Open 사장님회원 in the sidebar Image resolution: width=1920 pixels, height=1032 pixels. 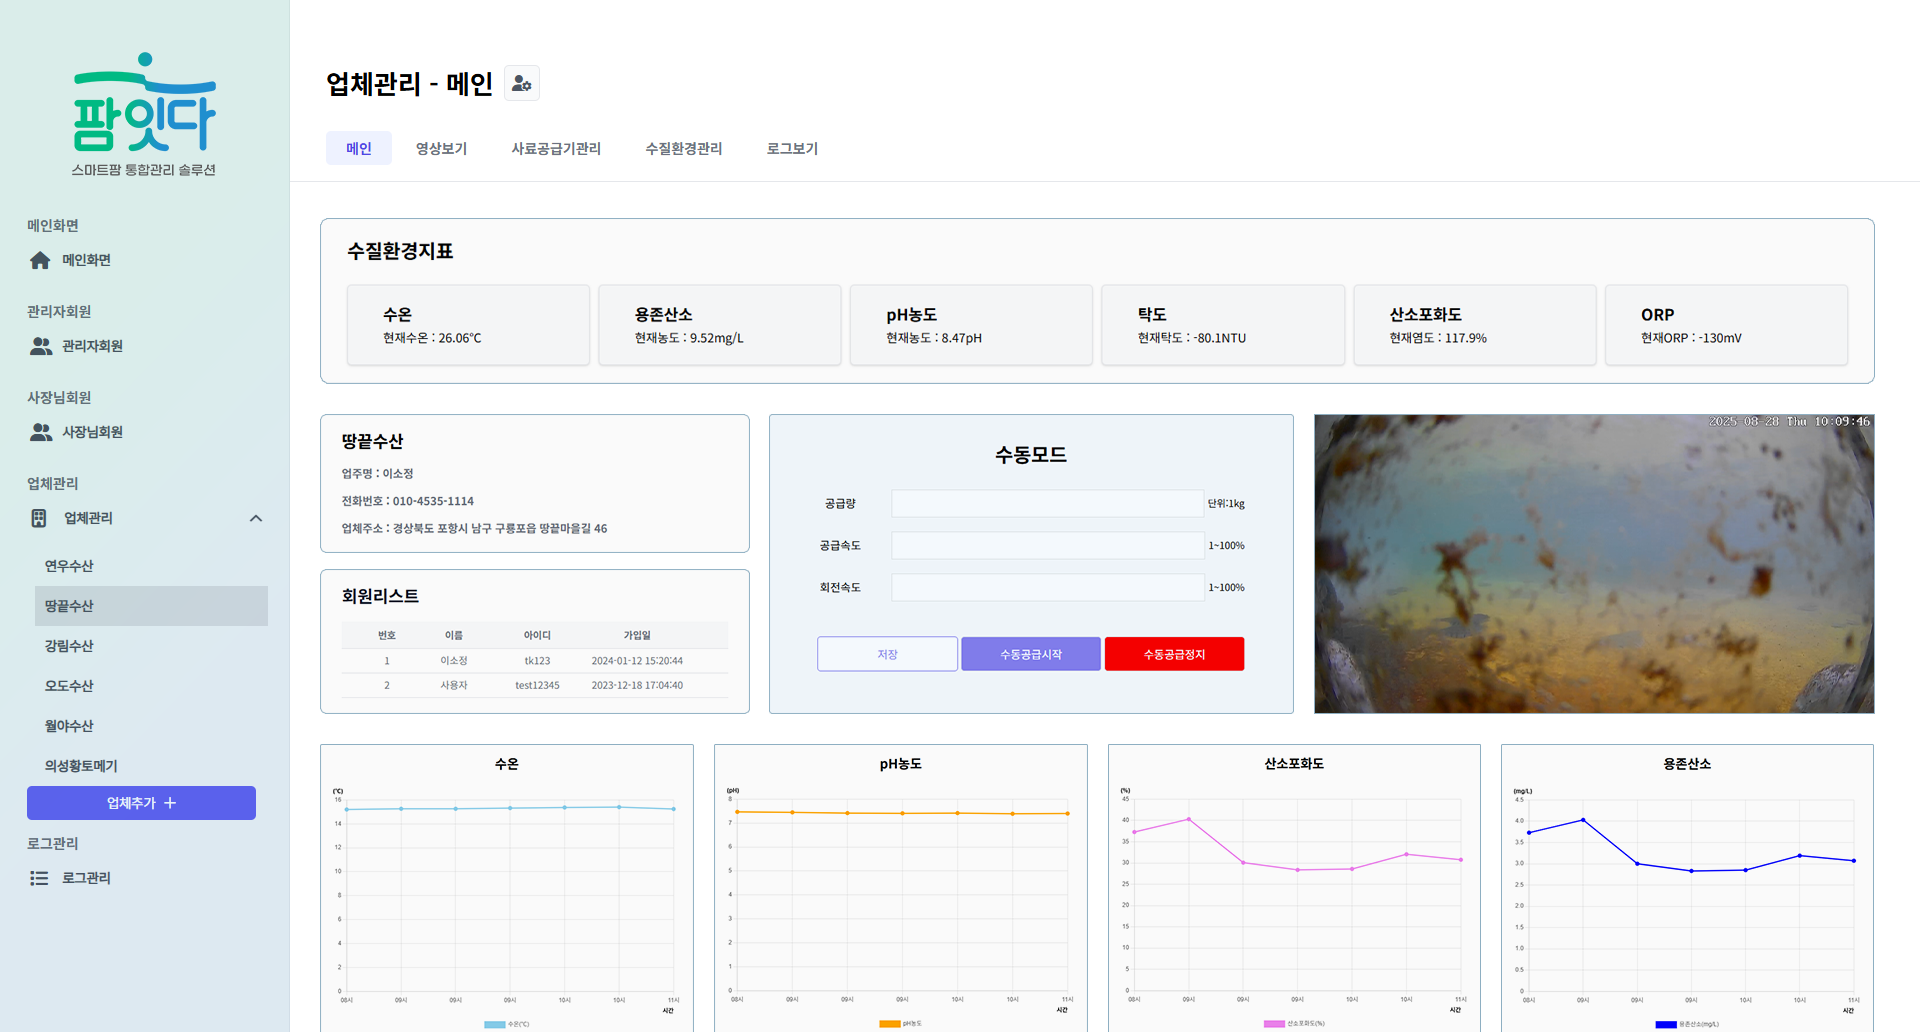tap(92, 432)
